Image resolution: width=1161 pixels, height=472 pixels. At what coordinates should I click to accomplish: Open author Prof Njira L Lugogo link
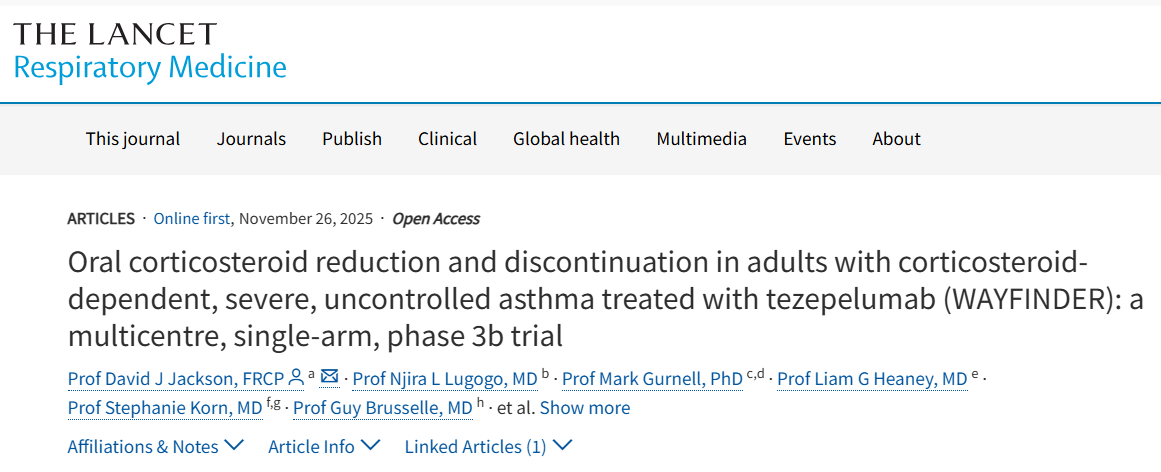pos(444,379)
